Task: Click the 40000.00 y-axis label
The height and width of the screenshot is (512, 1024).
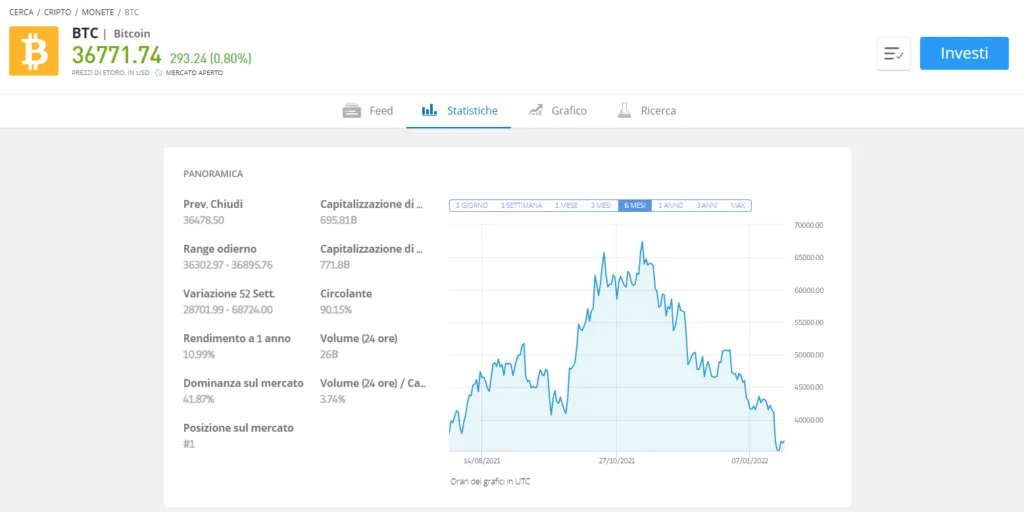Action: [x=809, y=420]
